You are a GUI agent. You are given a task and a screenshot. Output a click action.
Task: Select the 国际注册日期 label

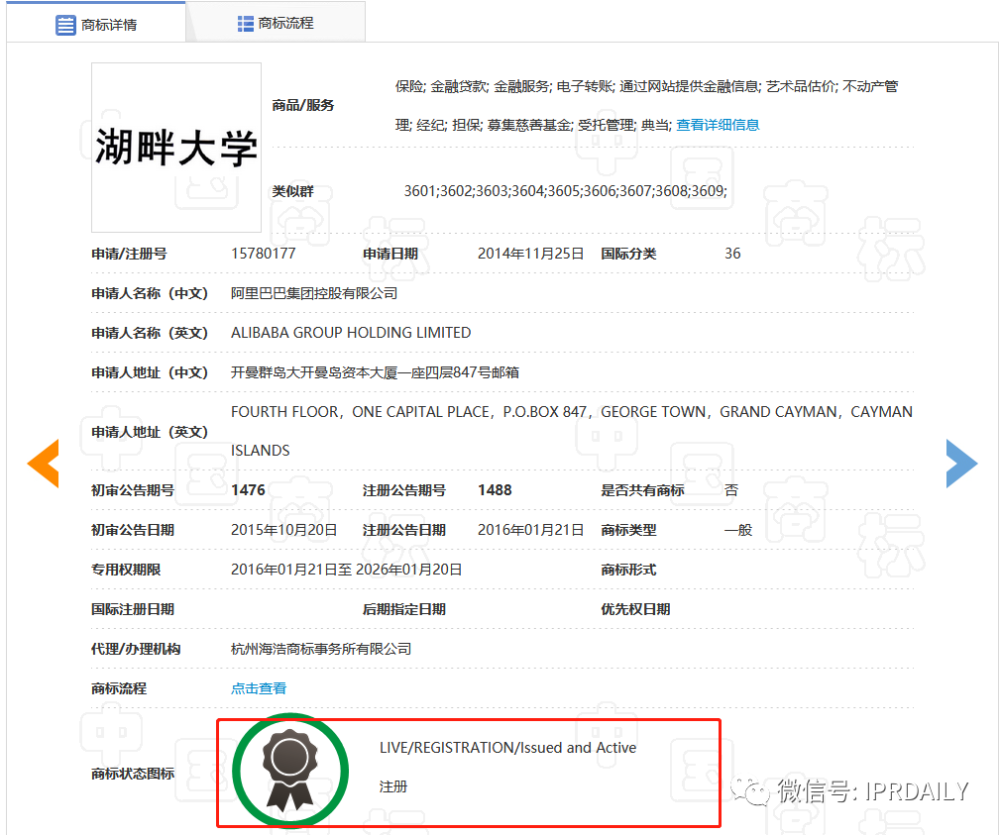tap(133, 609)
